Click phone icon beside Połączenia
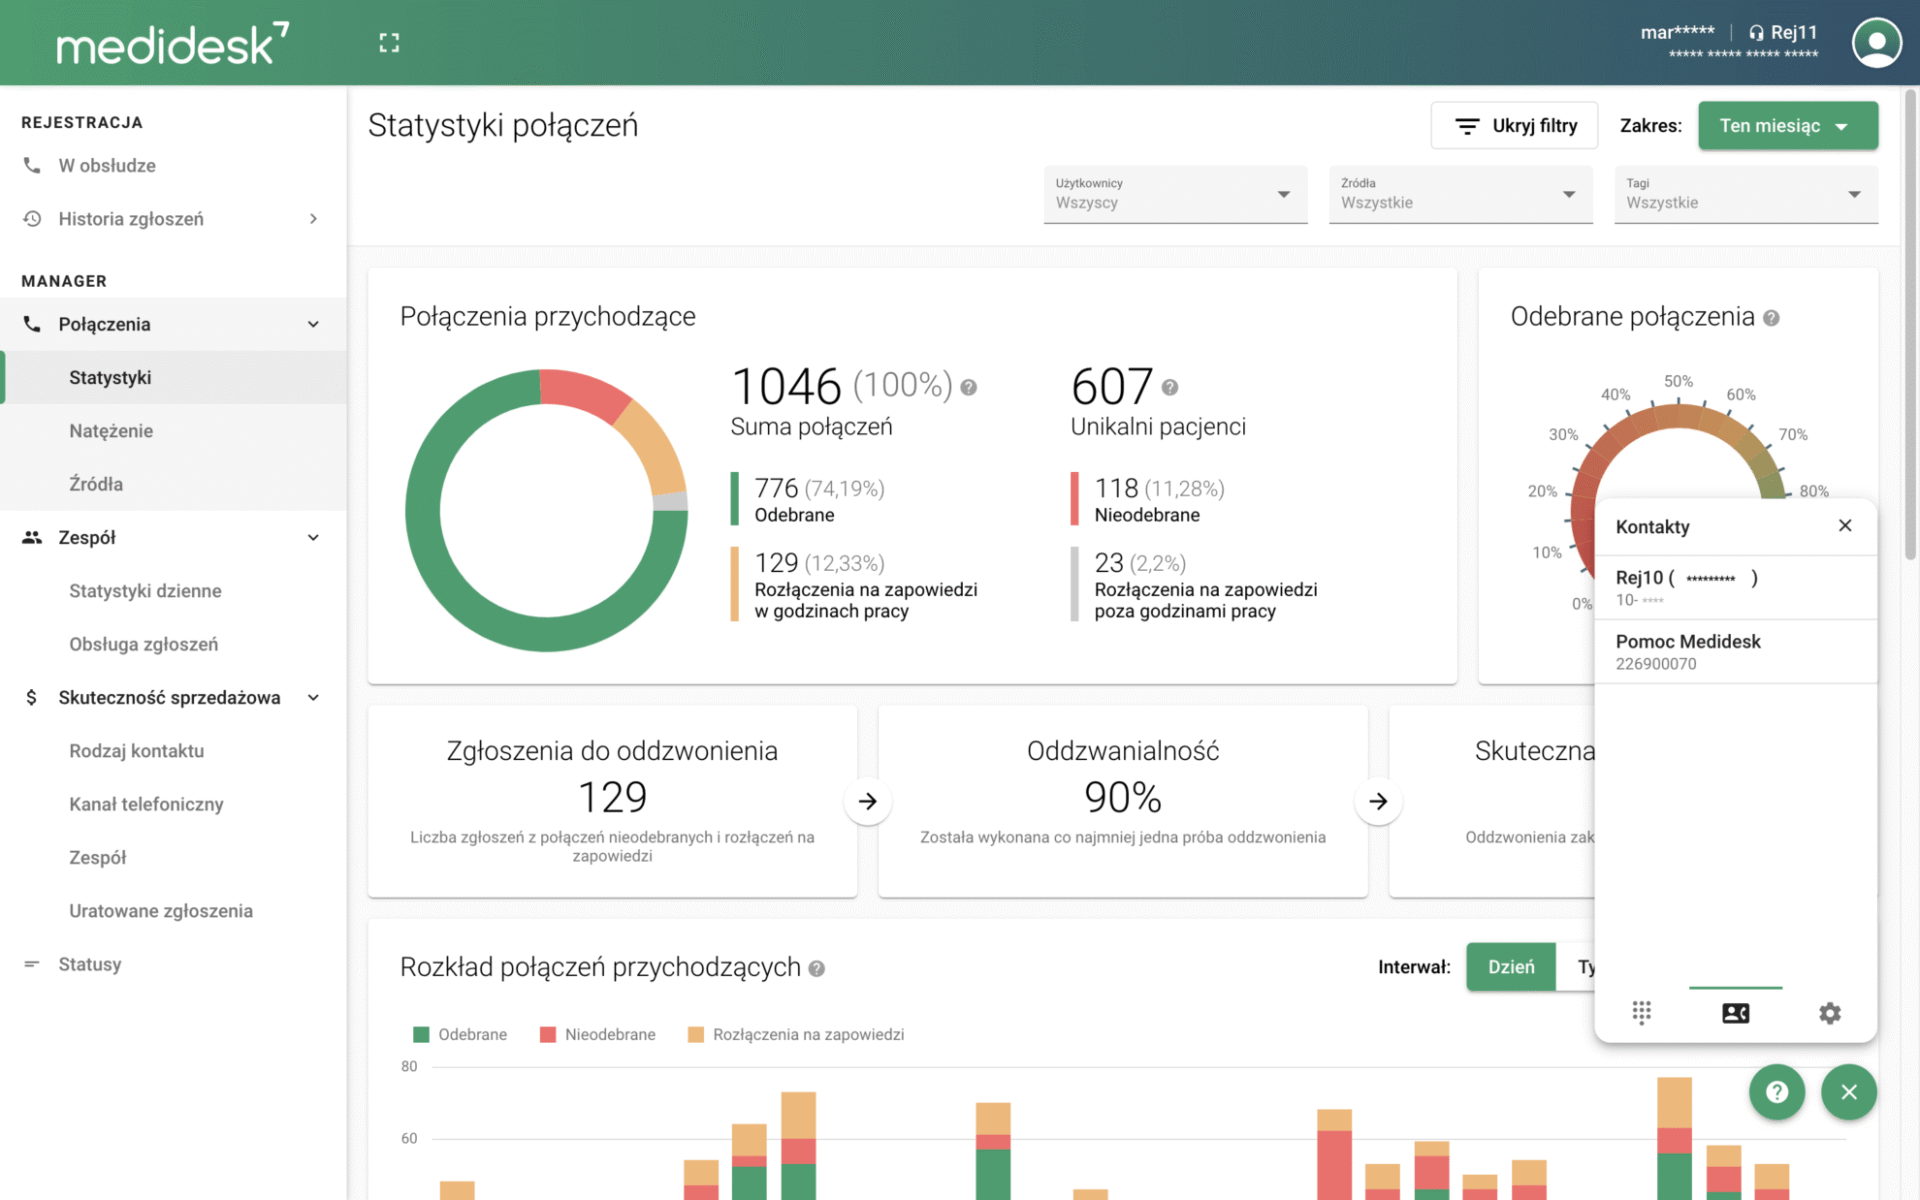This screenshot has width=1920, height=1200. [x=32, y=324]
